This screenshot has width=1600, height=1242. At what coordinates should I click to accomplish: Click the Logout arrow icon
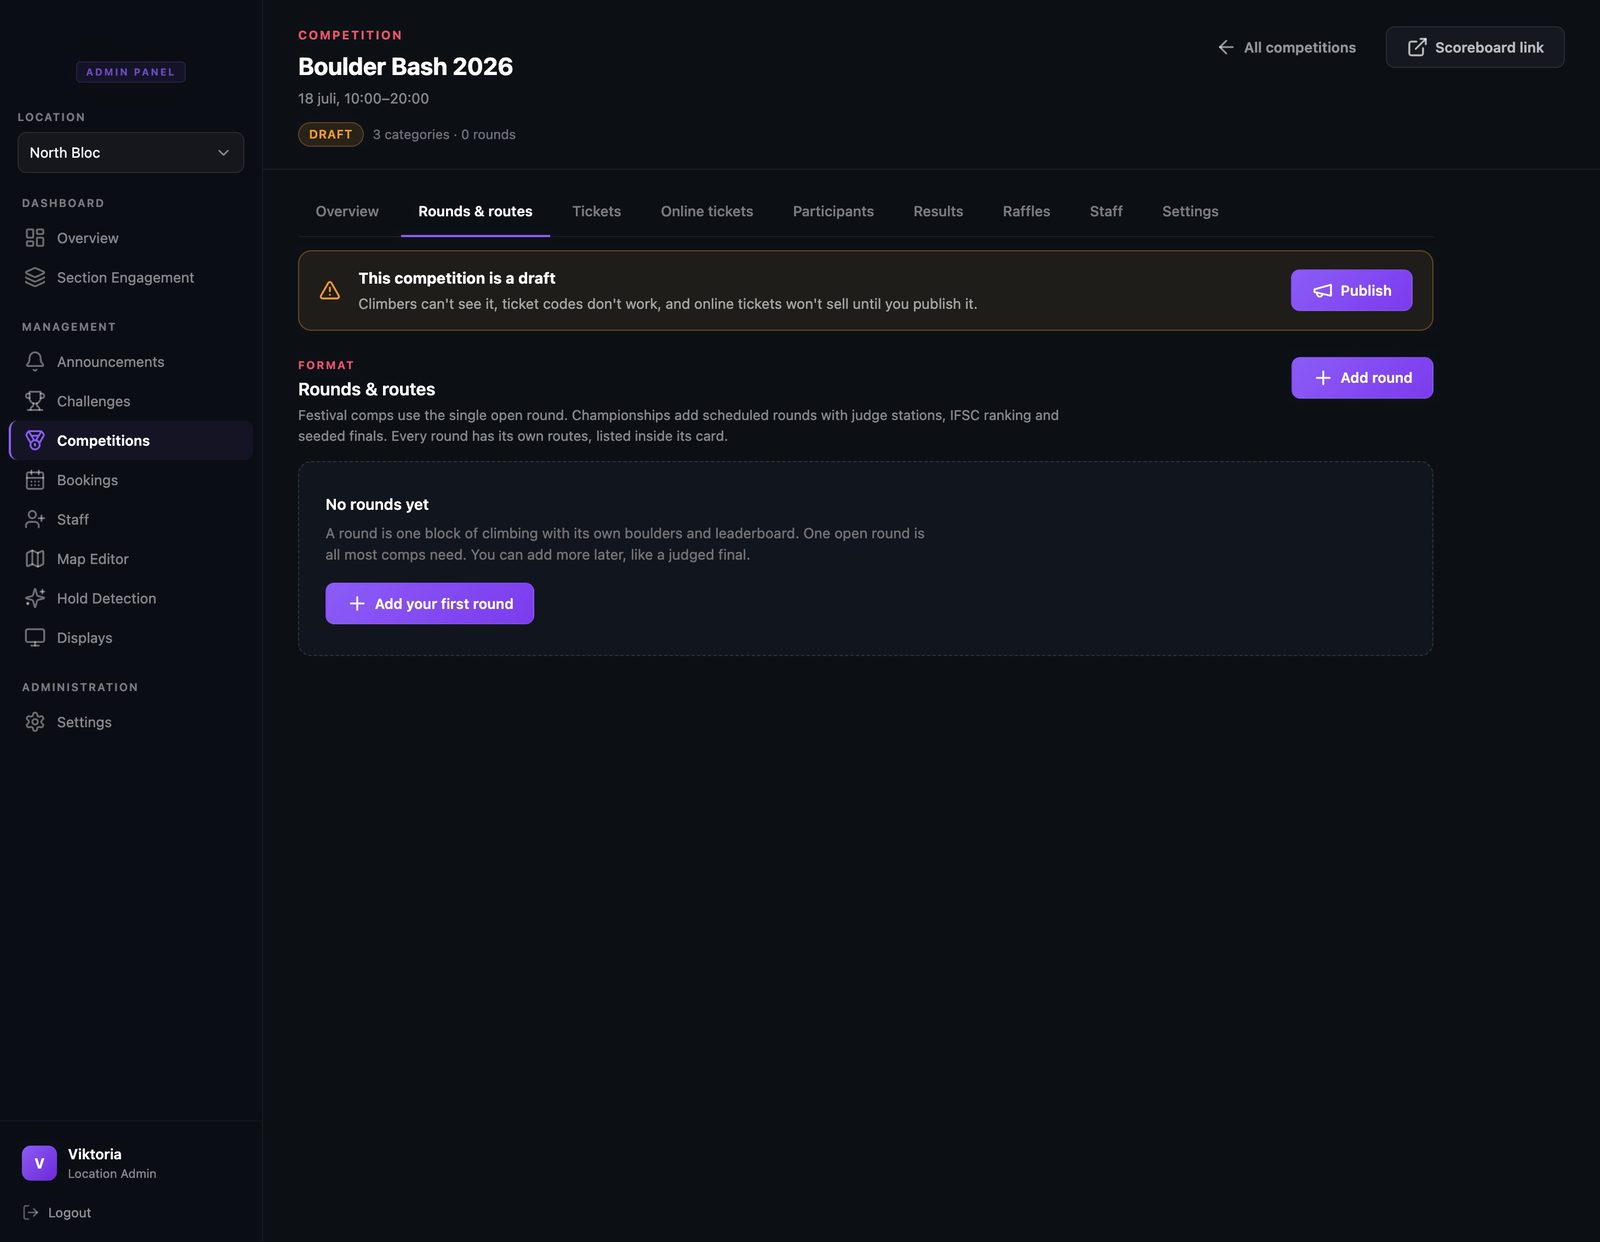[x=31, y=1212]
